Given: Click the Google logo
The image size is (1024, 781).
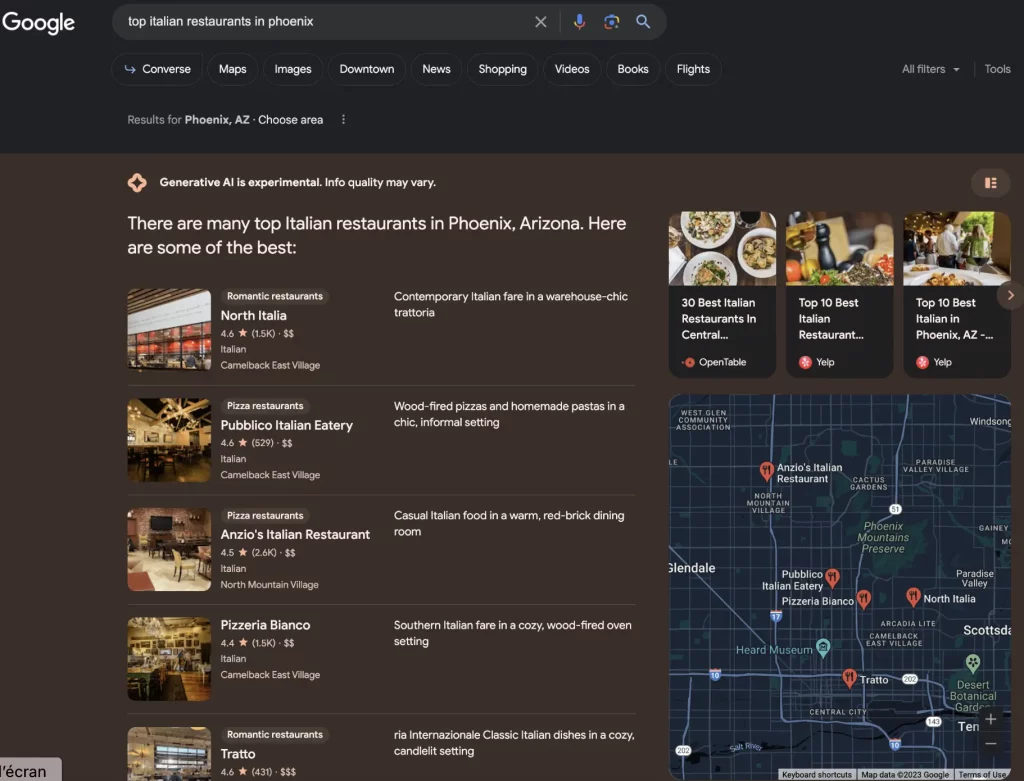Looking at the screenshot, I should pos(39,22).
